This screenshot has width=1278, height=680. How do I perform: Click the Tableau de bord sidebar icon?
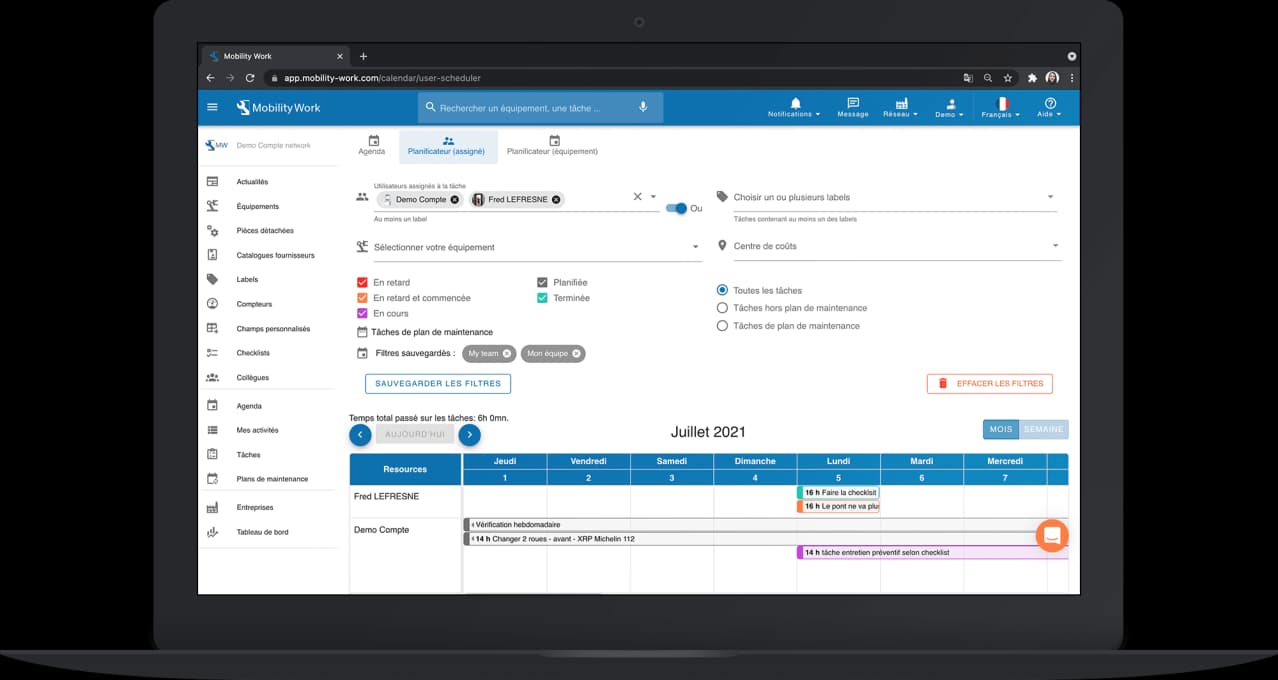212,532
